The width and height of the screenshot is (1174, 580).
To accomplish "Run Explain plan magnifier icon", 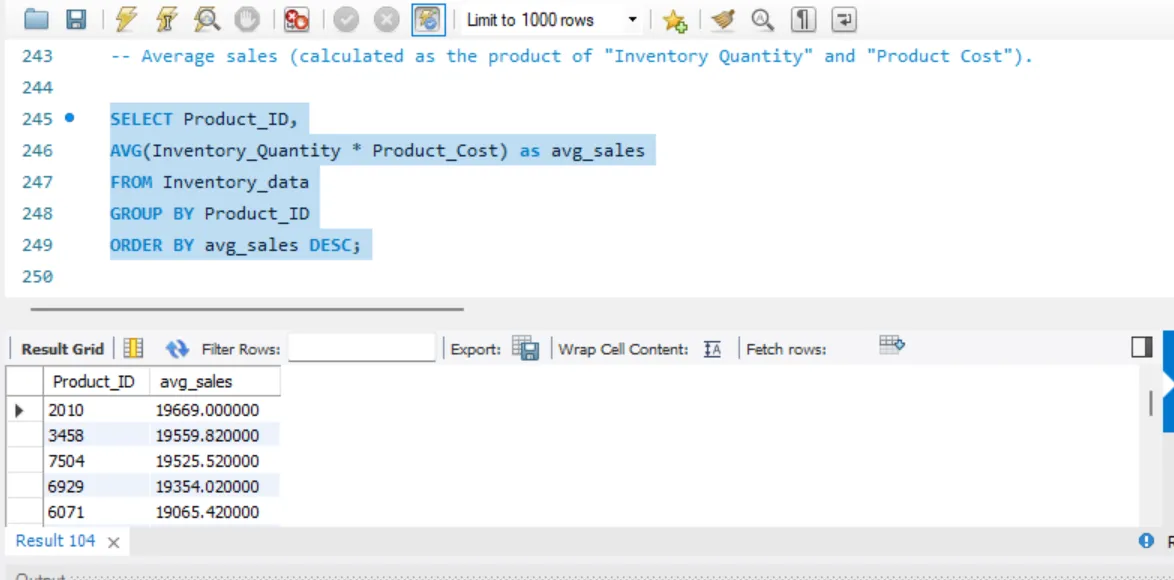I will coord(206,19).
